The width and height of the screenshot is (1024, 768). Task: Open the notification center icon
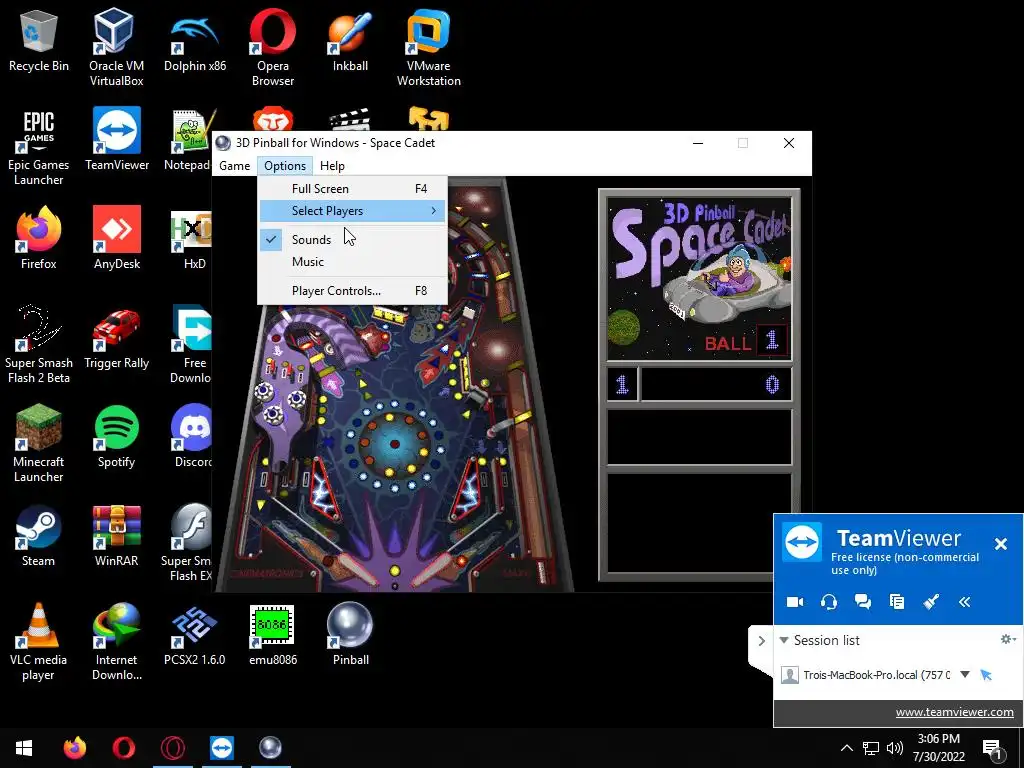point(993,749)
